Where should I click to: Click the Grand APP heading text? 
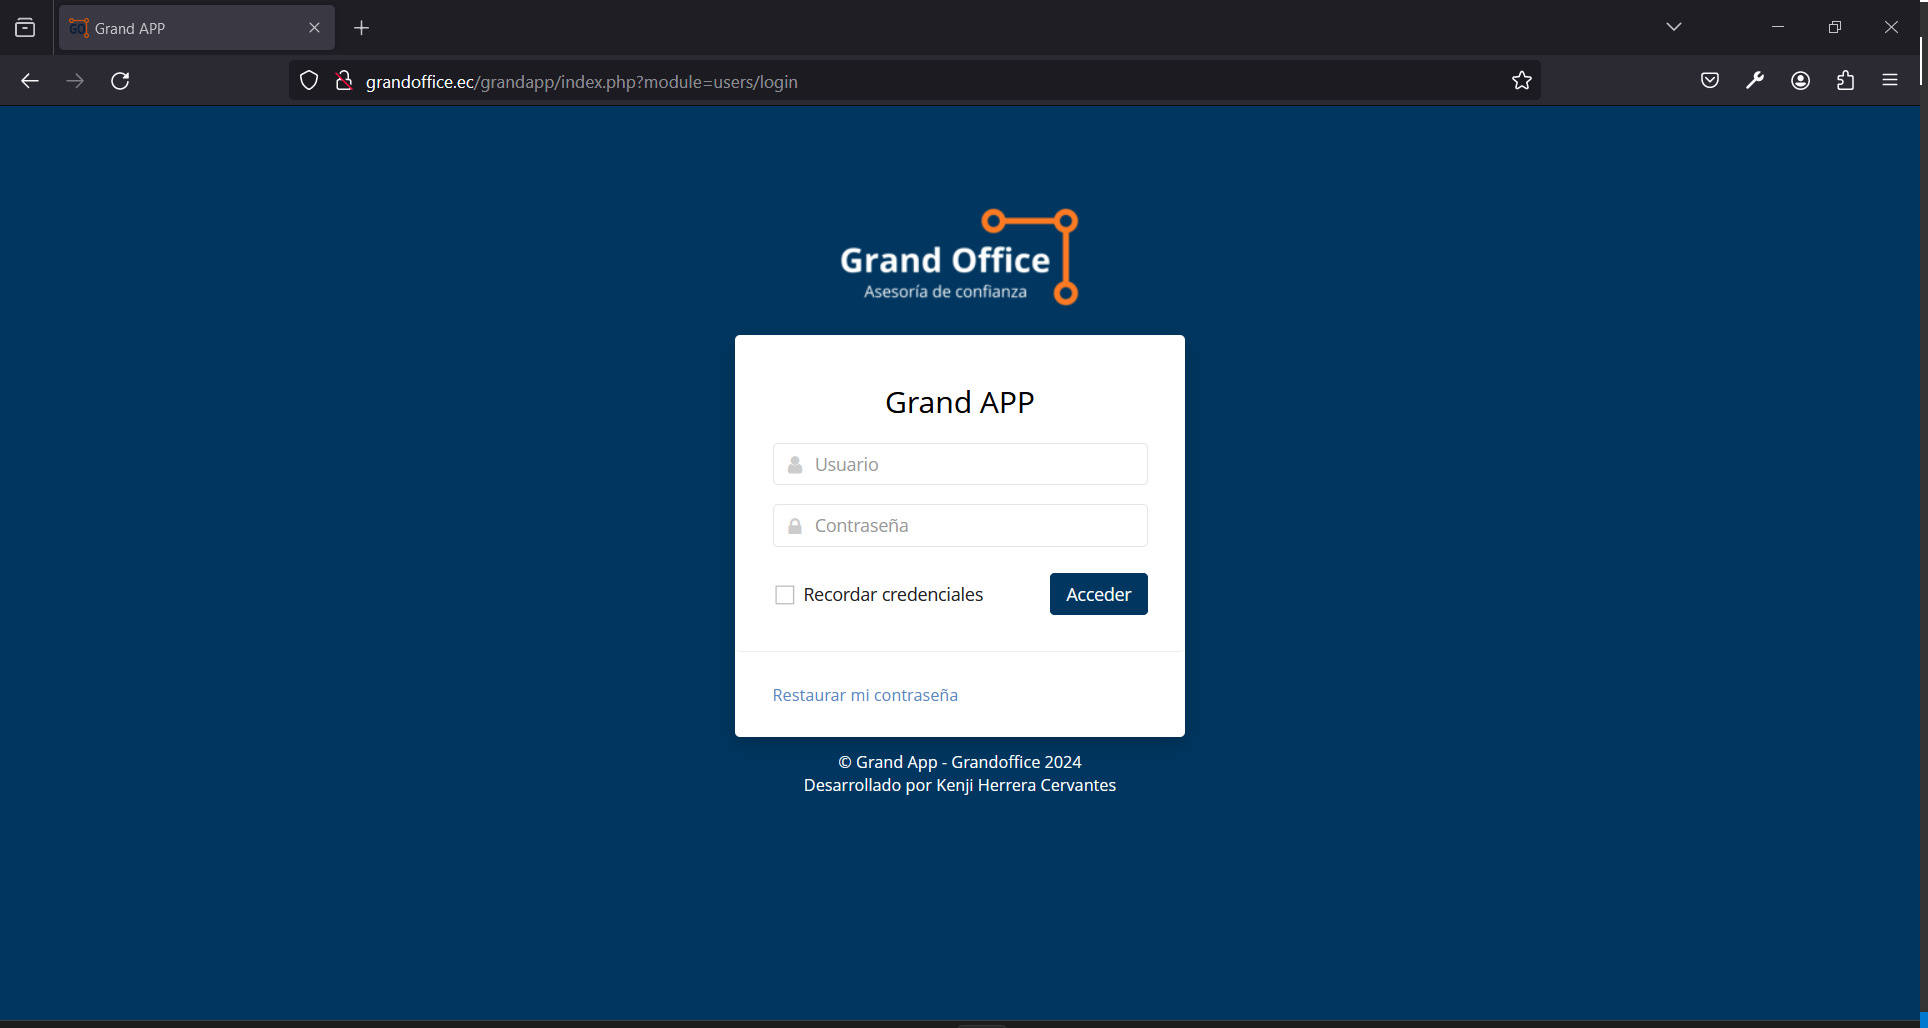[960, 402]
